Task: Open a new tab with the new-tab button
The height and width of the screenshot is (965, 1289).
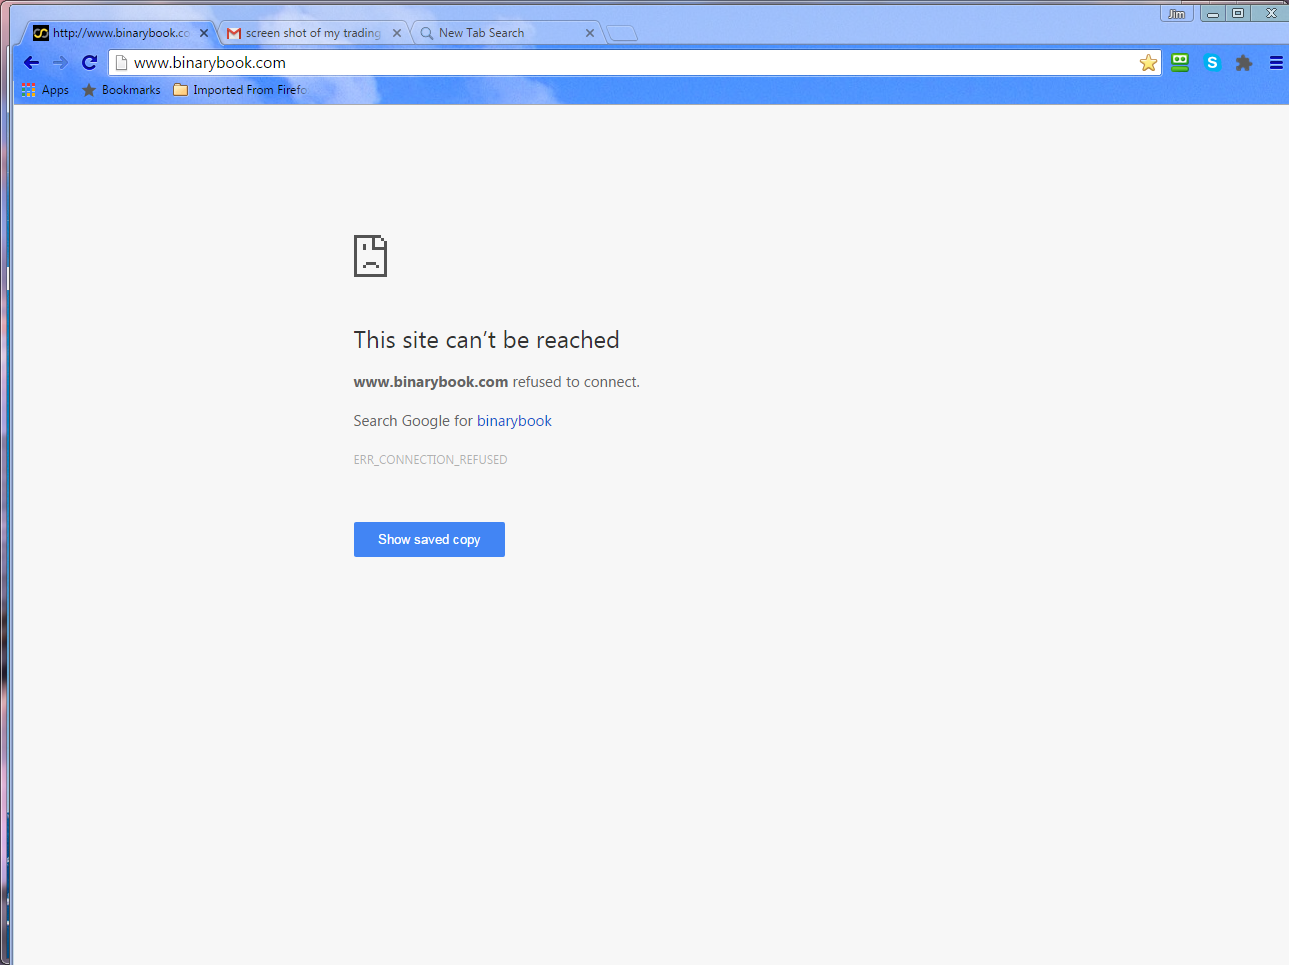Action: (622, 33)
